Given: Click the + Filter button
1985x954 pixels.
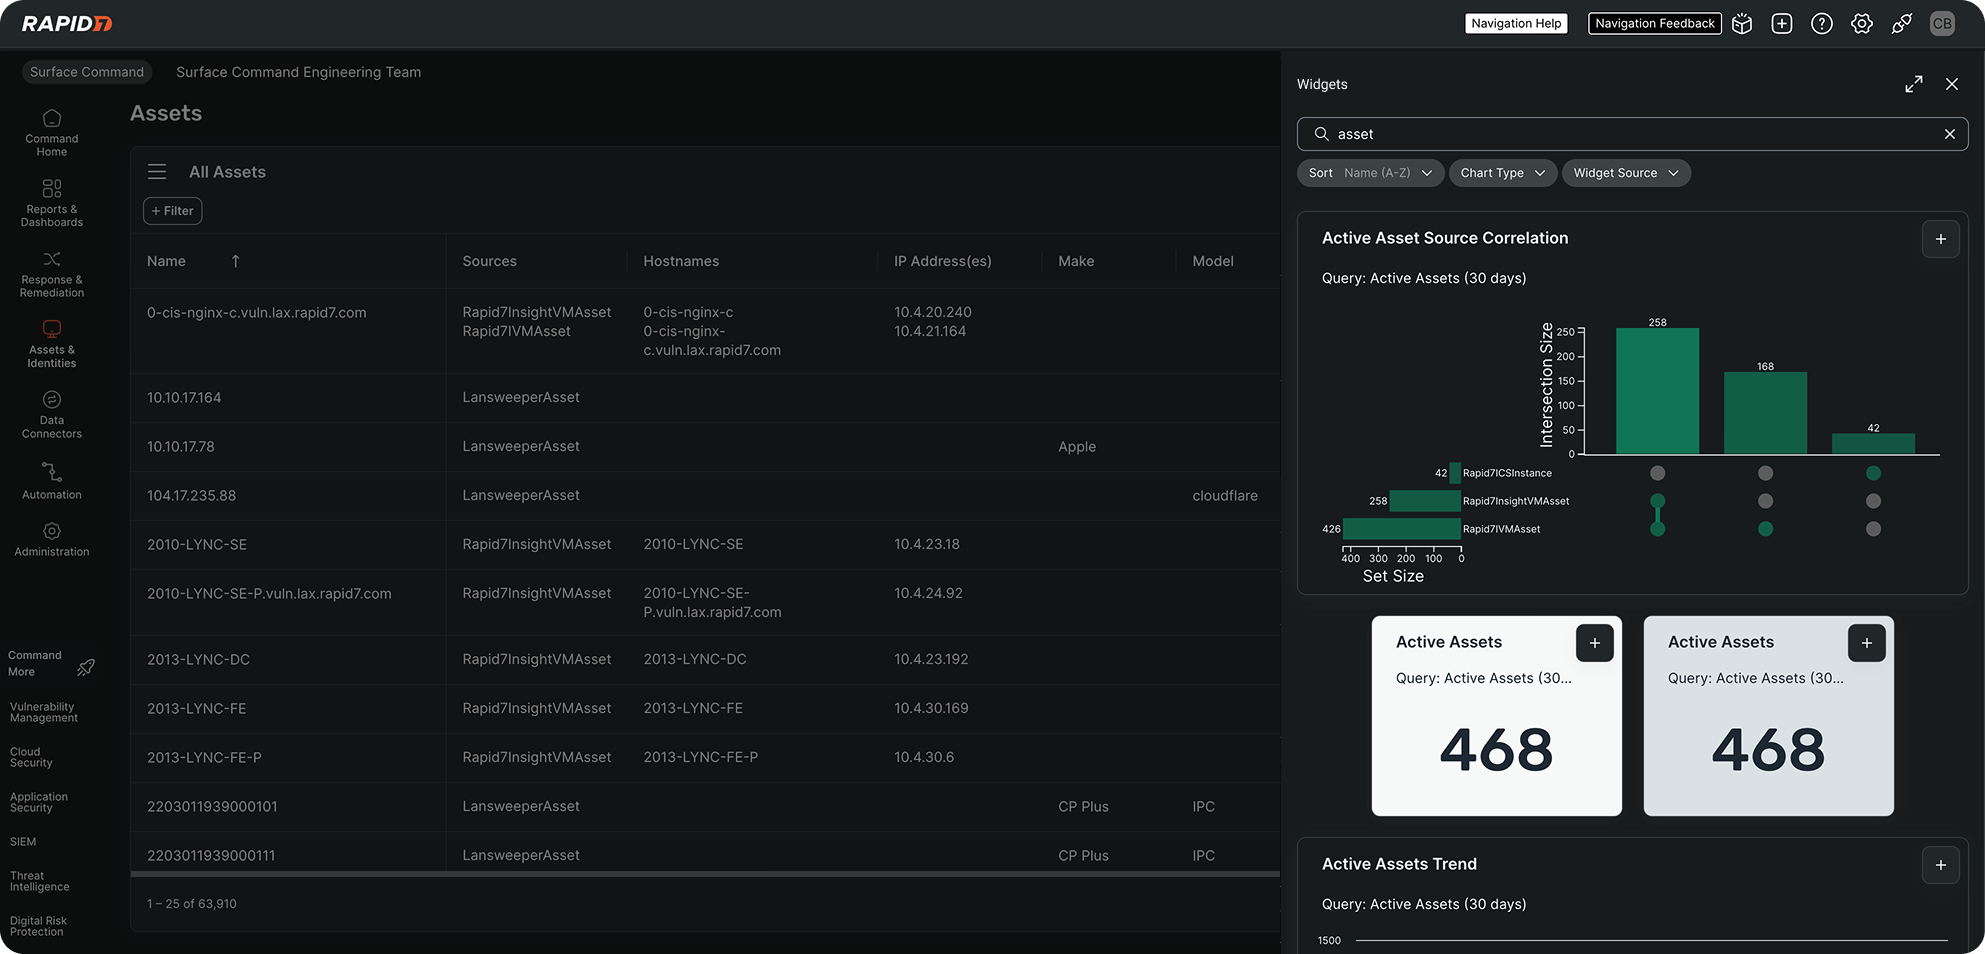Looking at the screenshot, I should (173, 211).
